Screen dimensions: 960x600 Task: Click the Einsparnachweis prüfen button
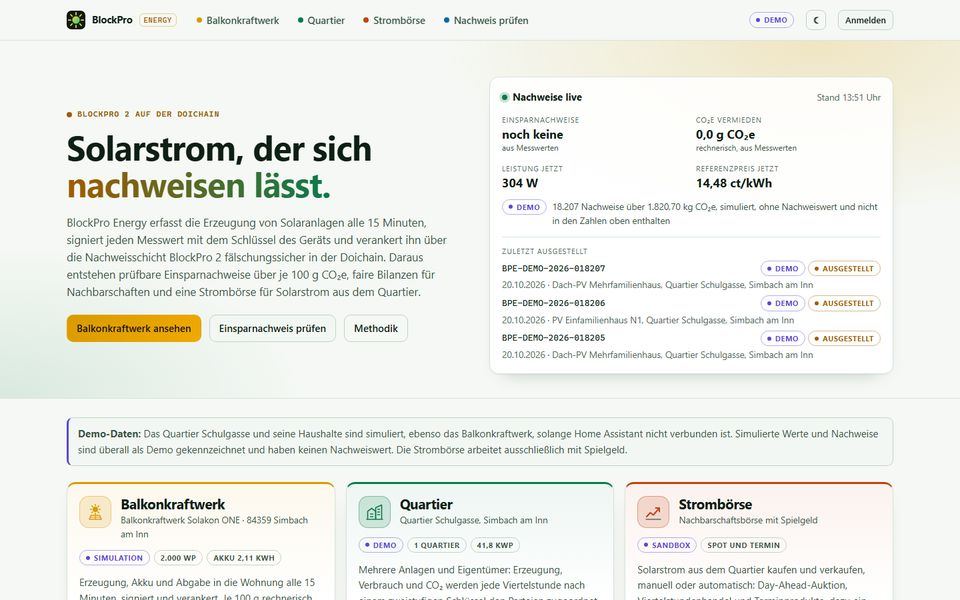(x=272, y=328)
